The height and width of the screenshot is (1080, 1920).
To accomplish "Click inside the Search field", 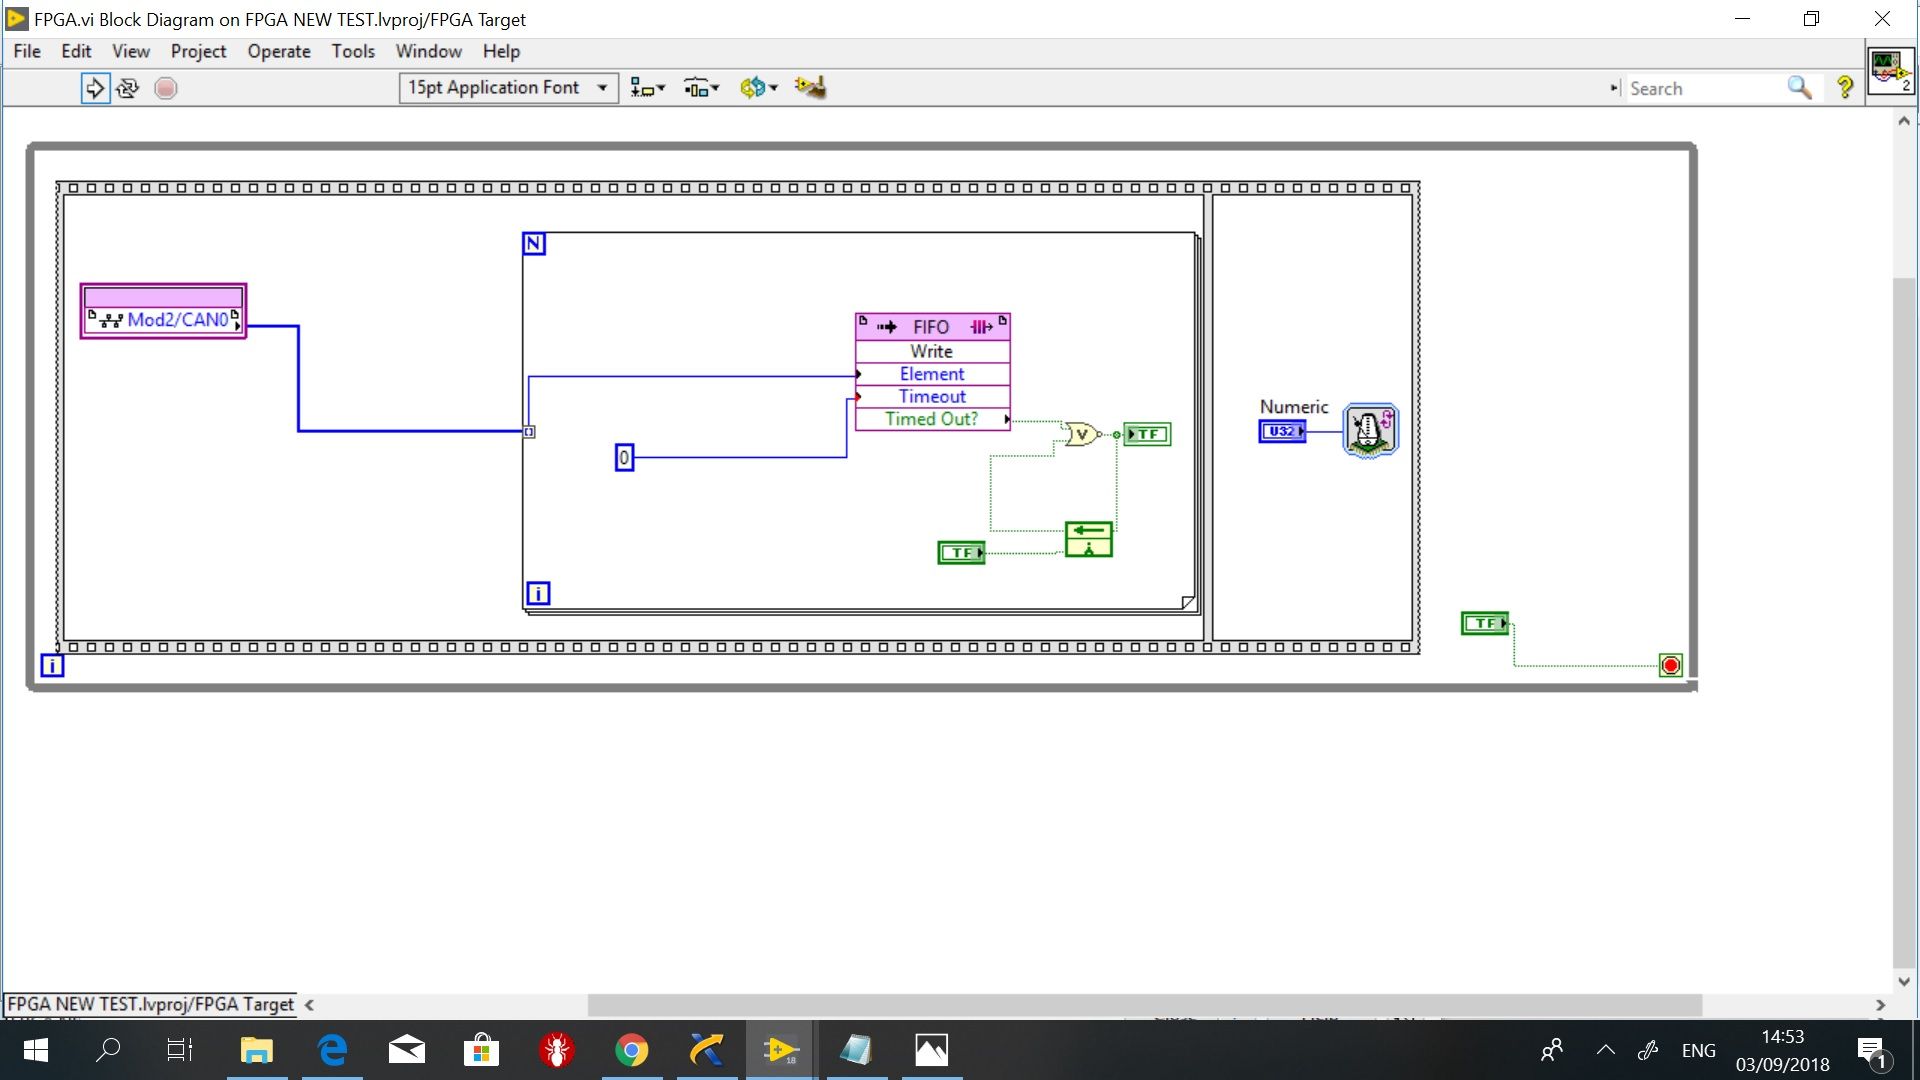I will point(1704,88).
